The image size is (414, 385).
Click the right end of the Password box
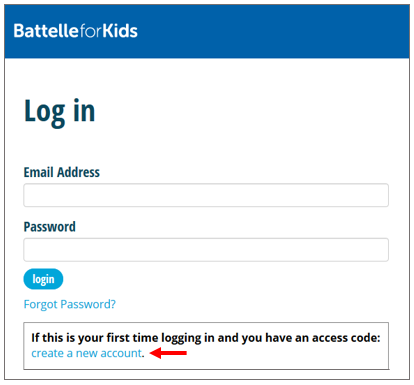[x=378, y=250]
